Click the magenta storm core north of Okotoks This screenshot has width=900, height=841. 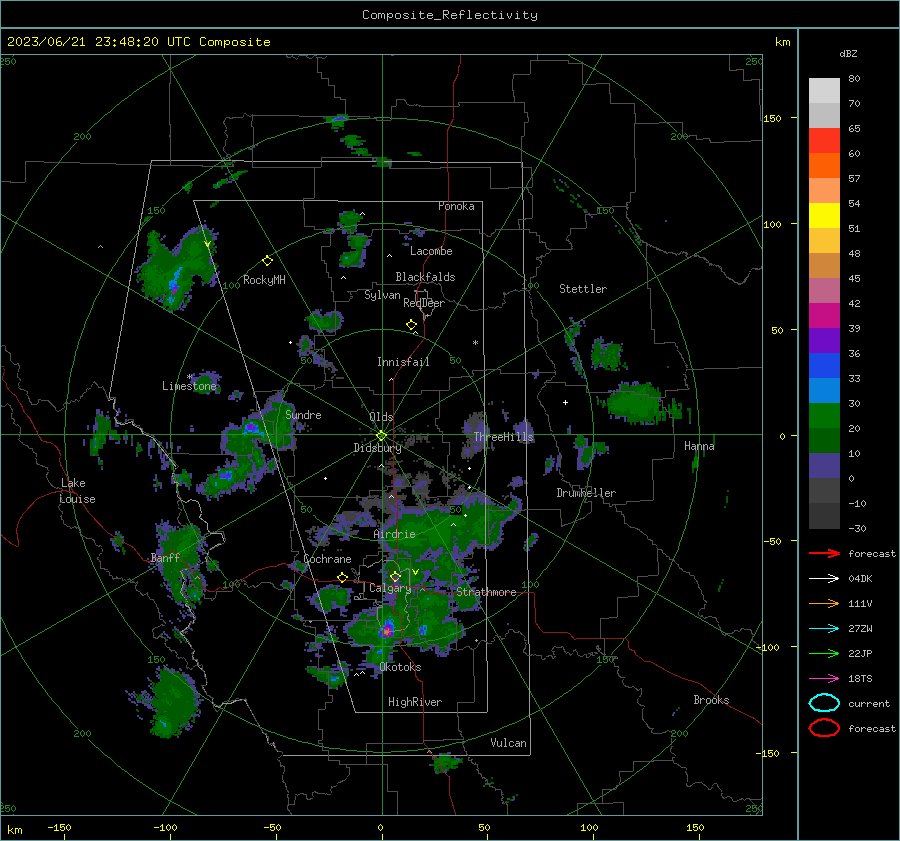pyautogui.click(x=387, y=630)
